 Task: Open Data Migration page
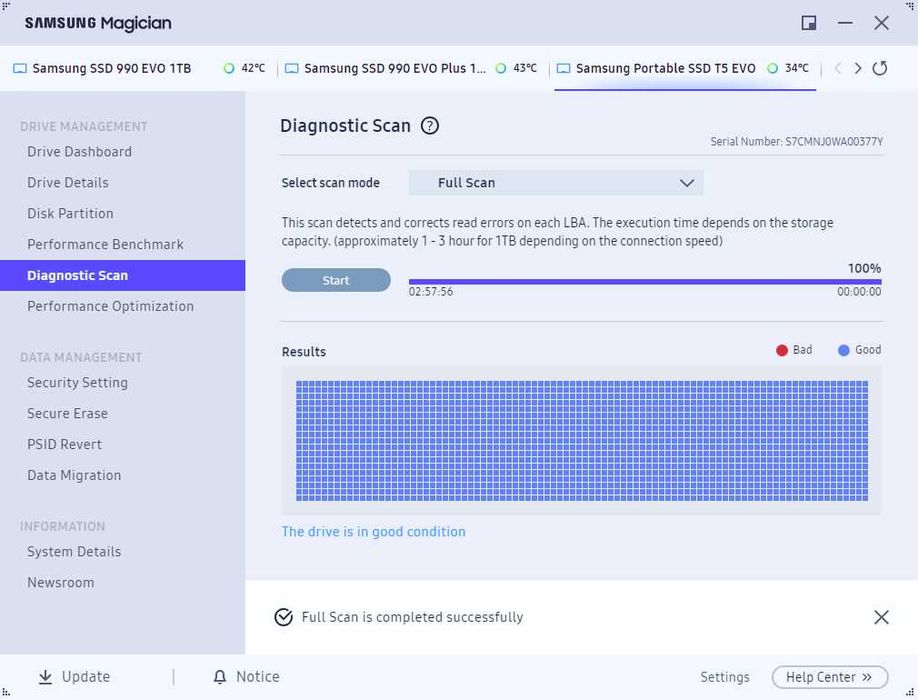click(x=74, y=475)
